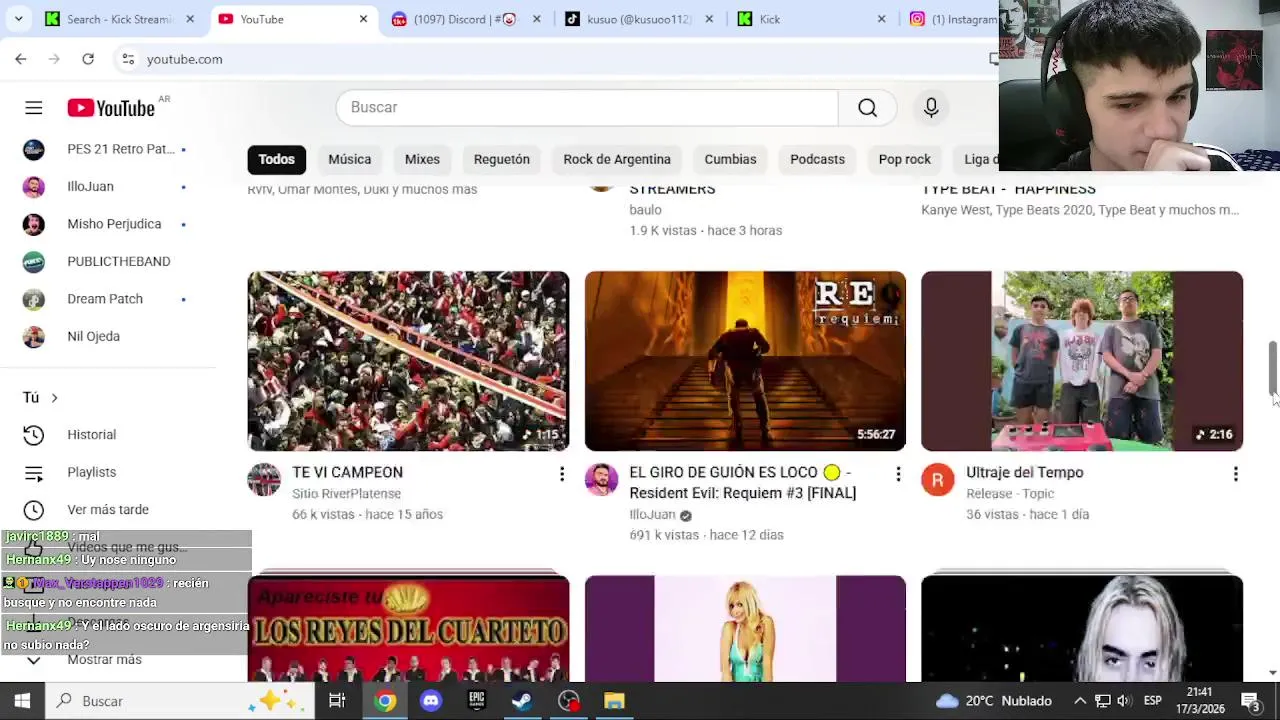Click the page vertical scrollbar thumb
Screen dimensions: 1280x720
click(1273, 368)
